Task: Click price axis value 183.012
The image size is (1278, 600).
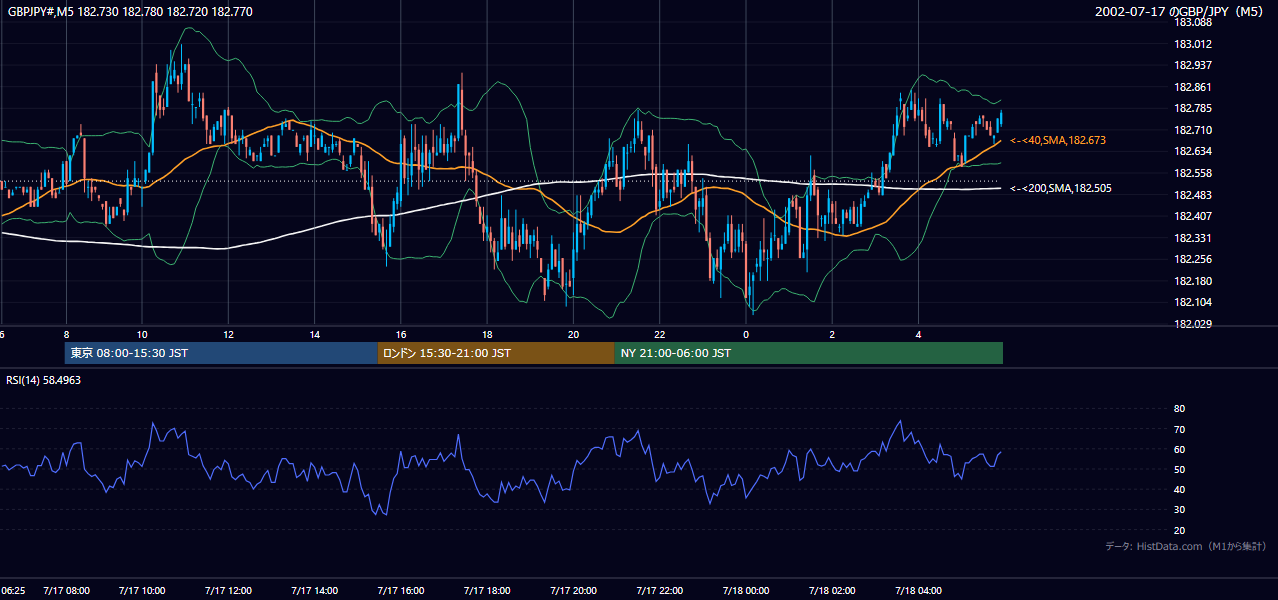Action: click(x=1193, y=44)
